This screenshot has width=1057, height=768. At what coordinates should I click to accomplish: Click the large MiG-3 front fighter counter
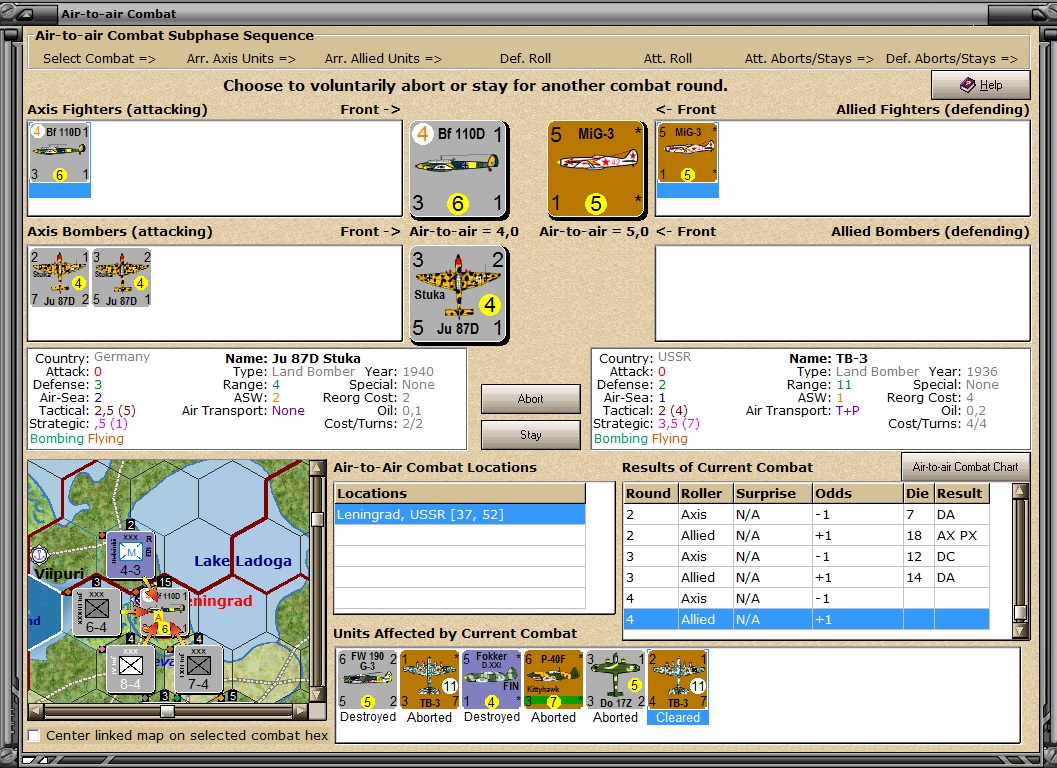(x=596, y=169)
